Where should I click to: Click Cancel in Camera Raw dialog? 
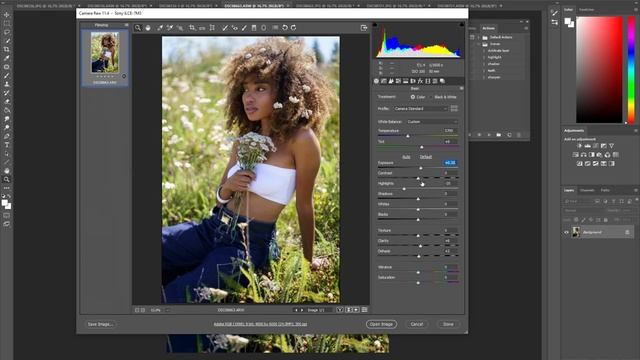pos(417,324)
